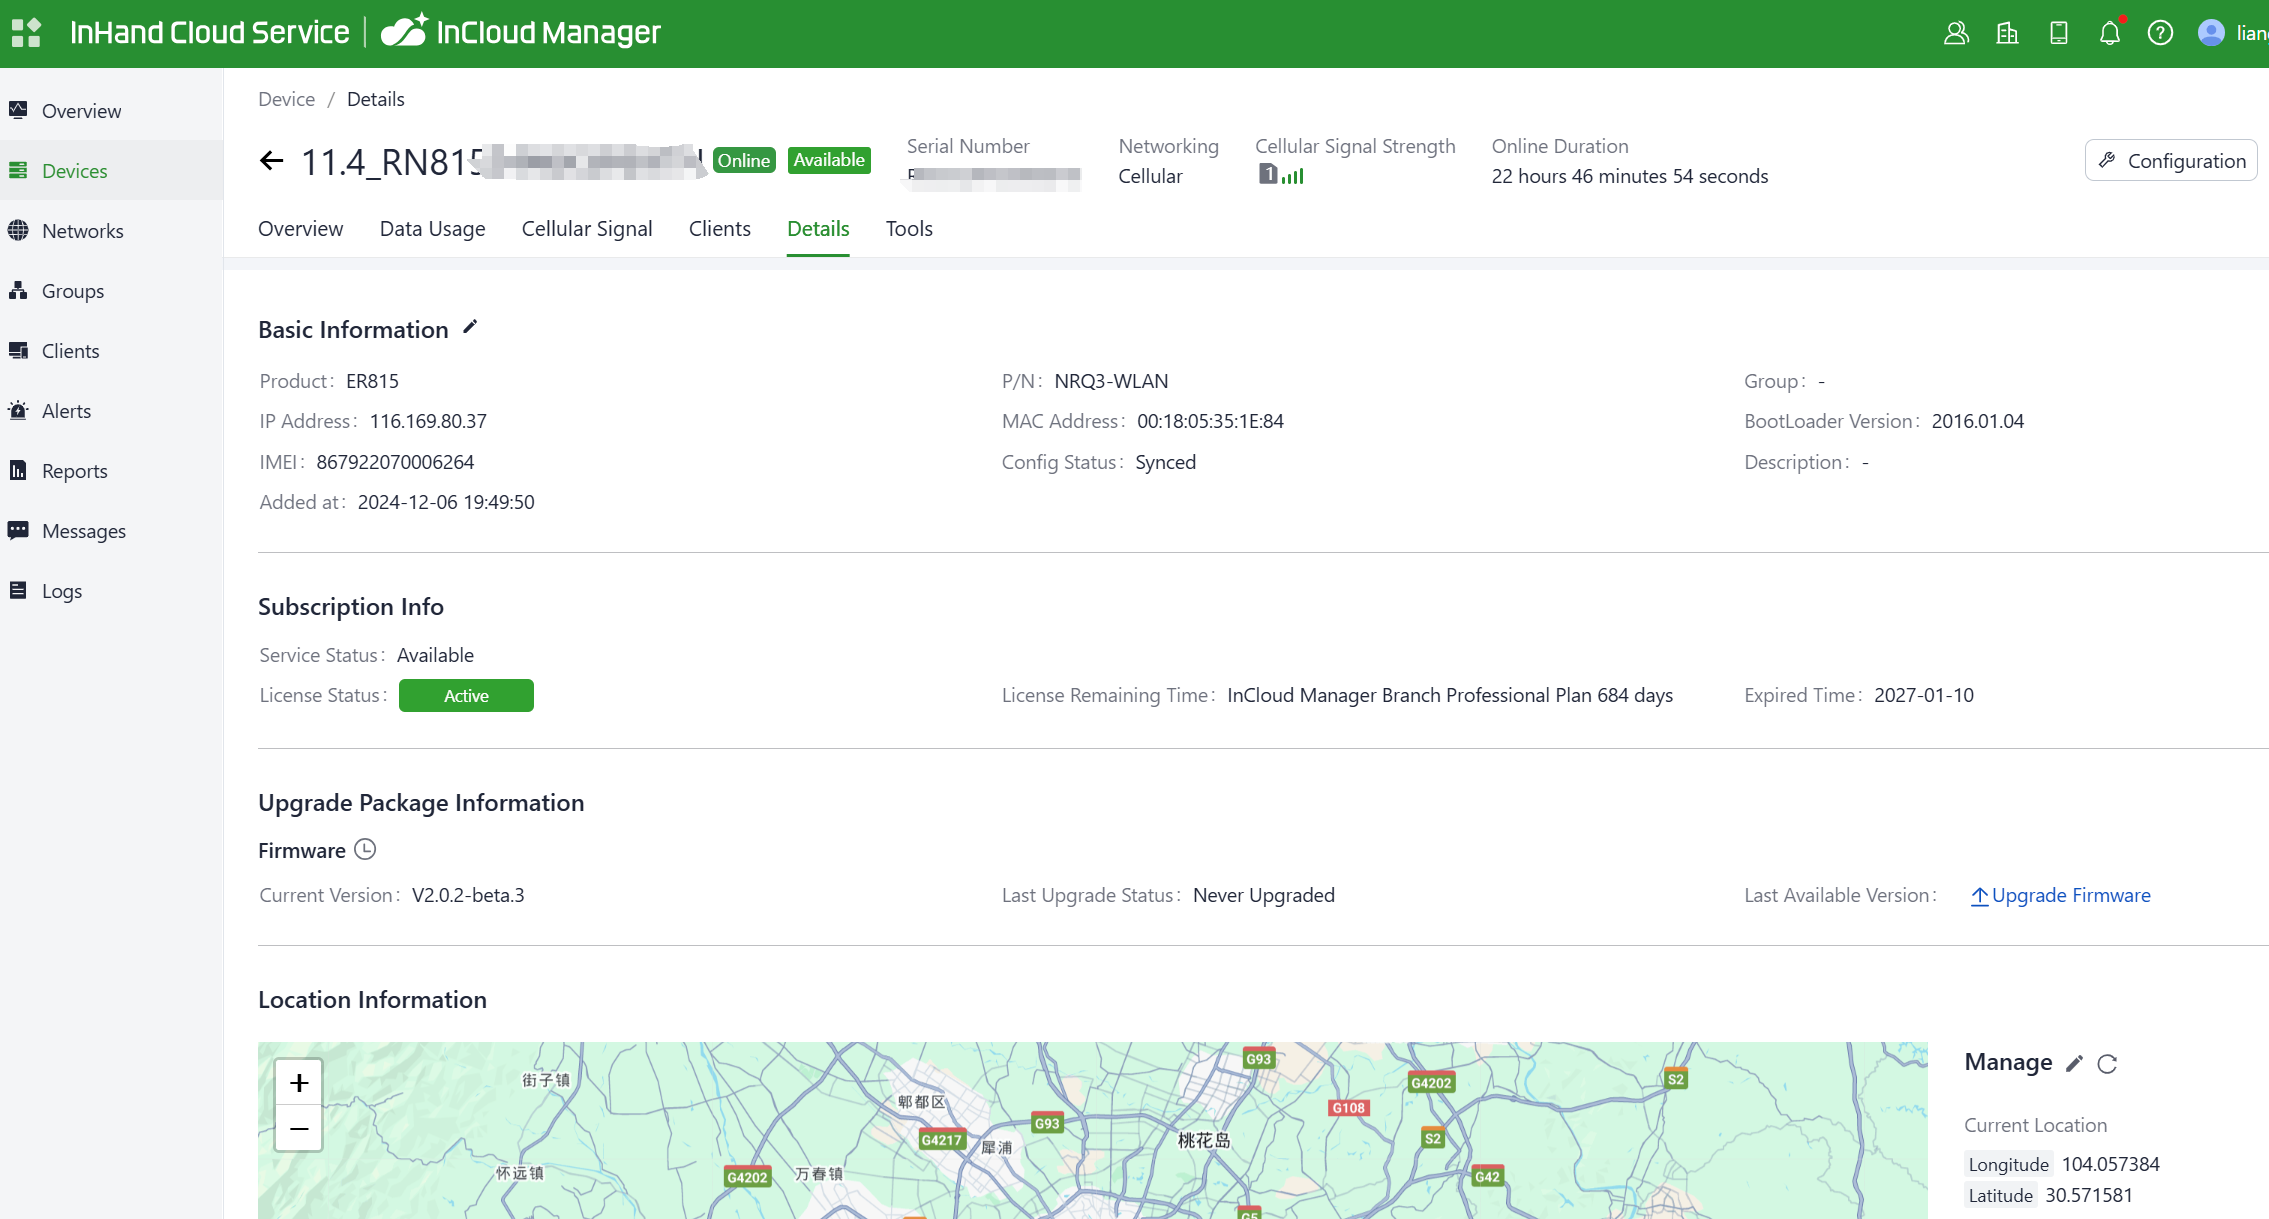Open Networks in the sidebar
Viewport: 2269px width, 1219px height.
click(x=83, y=231)
